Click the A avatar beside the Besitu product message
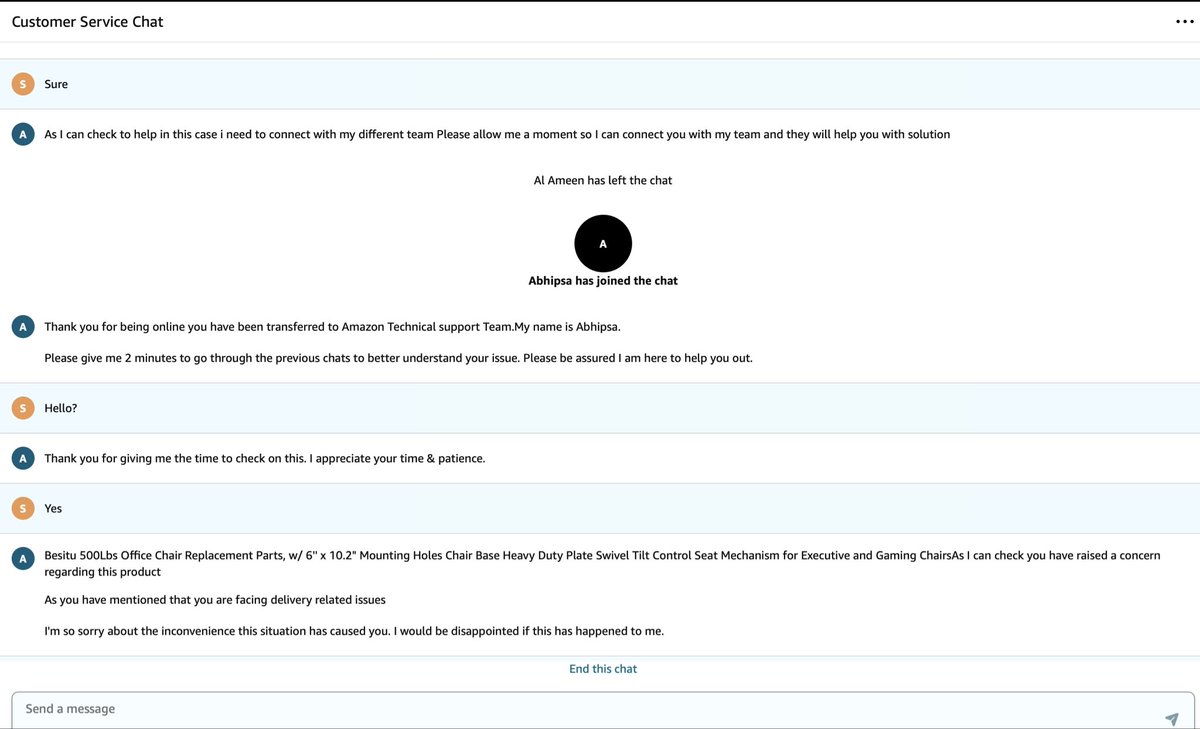 [23, 558]
